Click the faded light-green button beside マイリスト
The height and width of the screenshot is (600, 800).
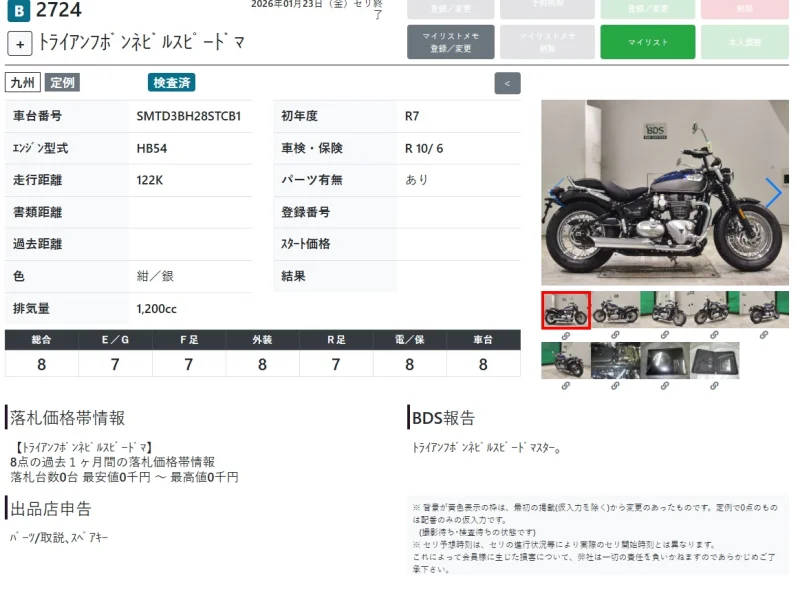745,42
